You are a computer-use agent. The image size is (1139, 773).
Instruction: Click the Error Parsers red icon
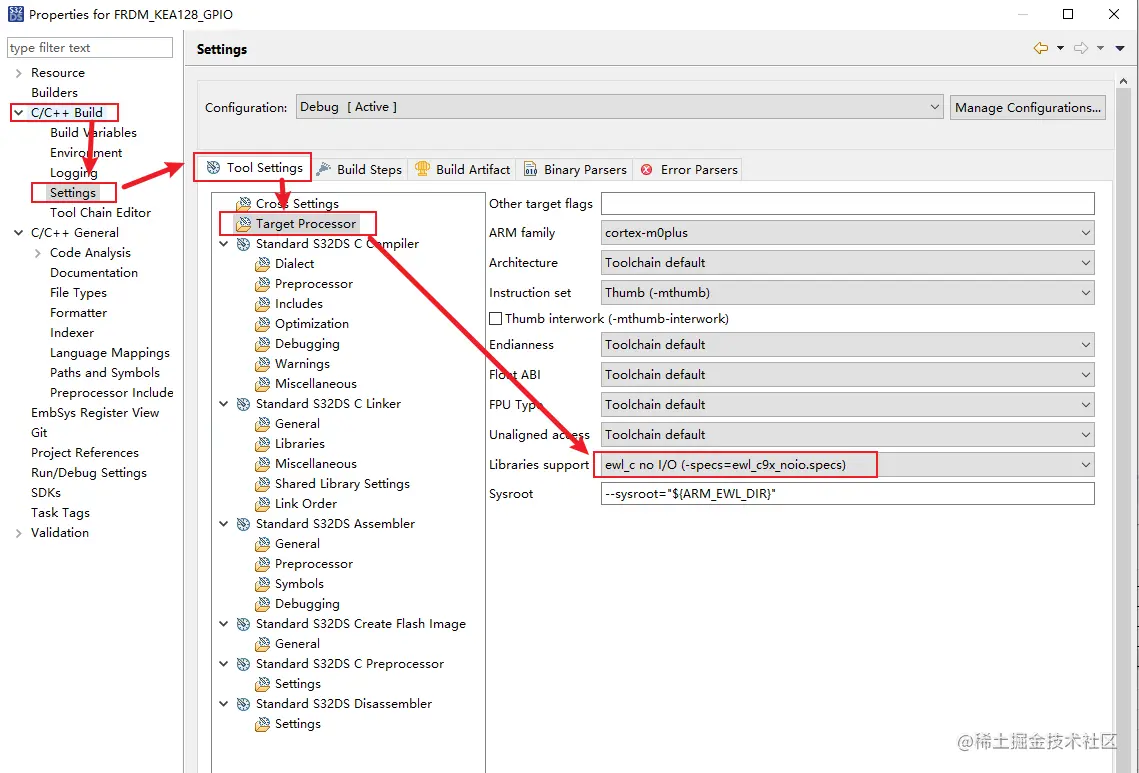pyautogui.click(x=646, y=169)
